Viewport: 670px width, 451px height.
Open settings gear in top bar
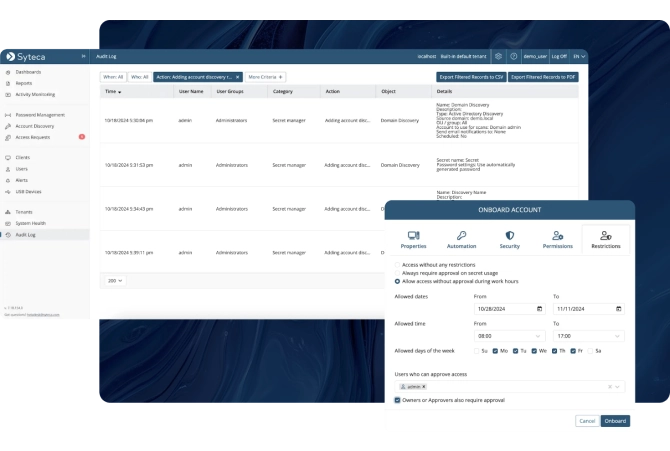[498, 56]
